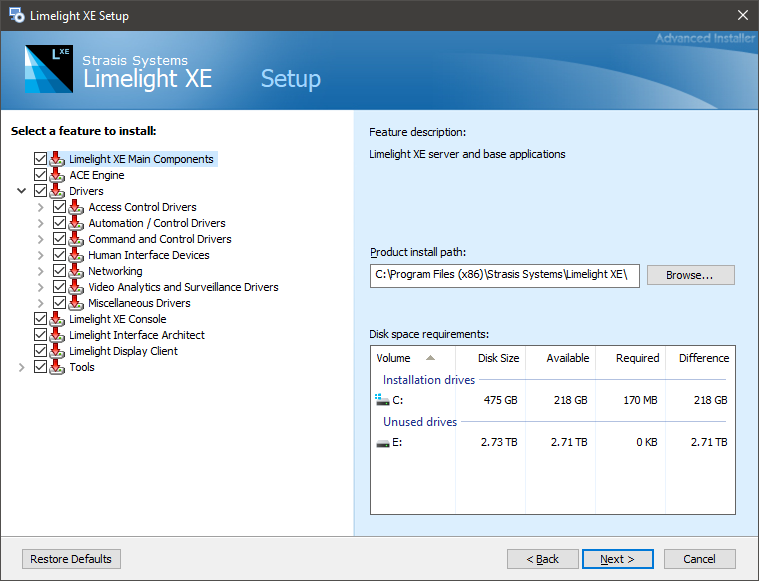
Task: Proceed with the Next button
Action: (618, 559)
